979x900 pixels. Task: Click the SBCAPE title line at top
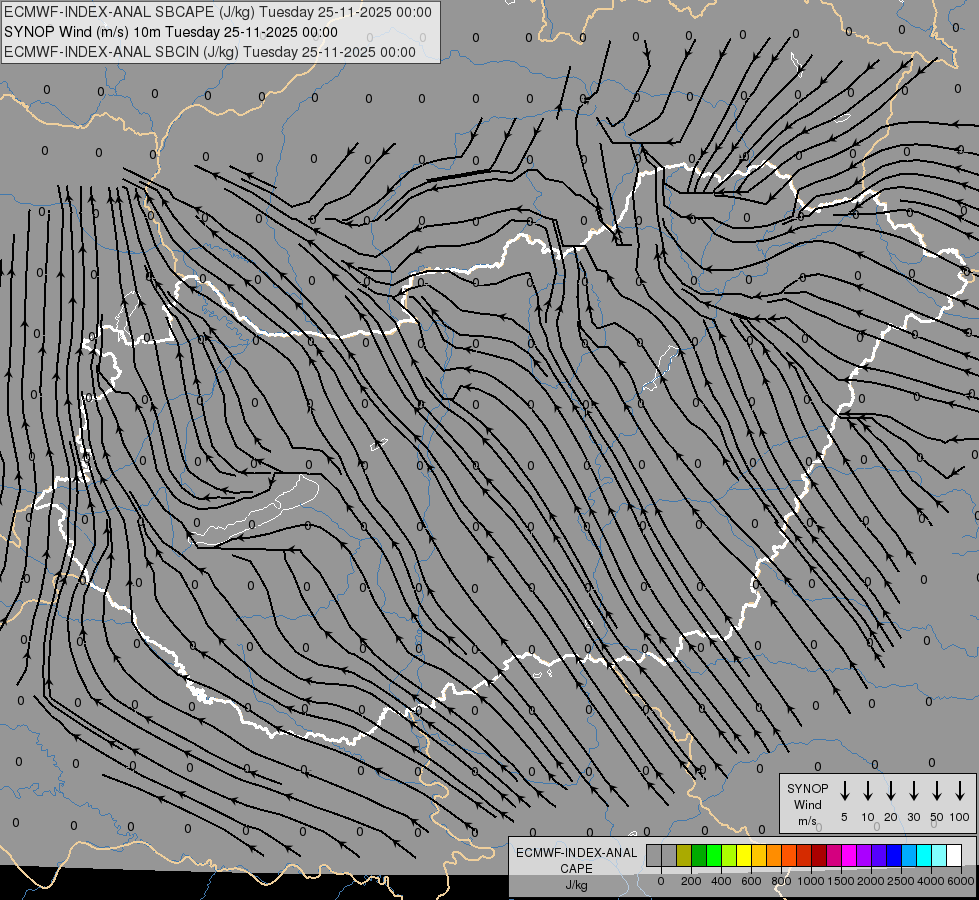coord(219,12)
